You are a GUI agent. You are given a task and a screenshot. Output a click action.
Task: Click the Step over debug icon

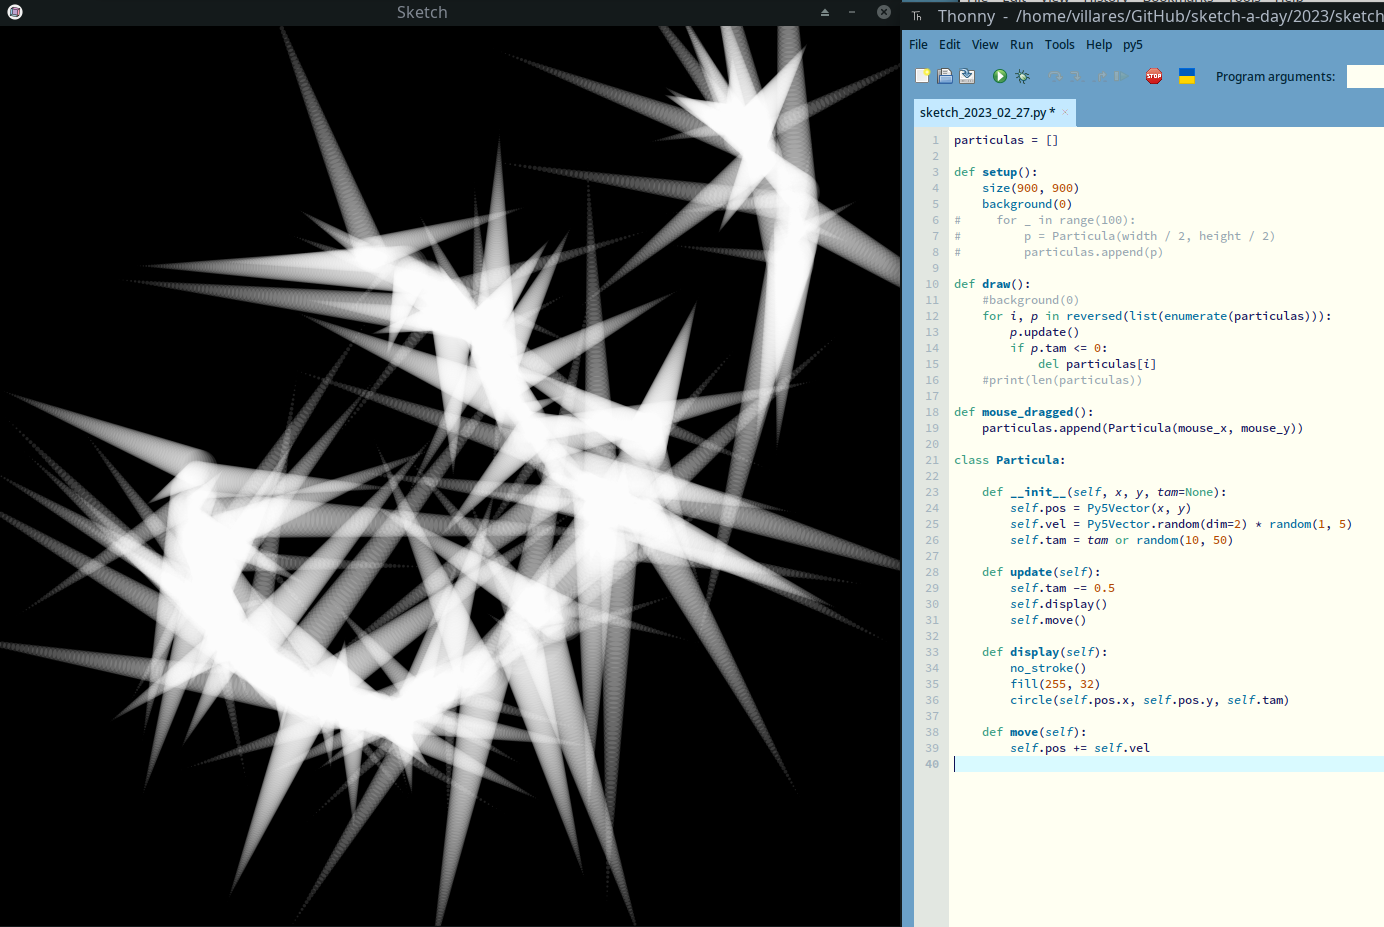pos(1055,76)
